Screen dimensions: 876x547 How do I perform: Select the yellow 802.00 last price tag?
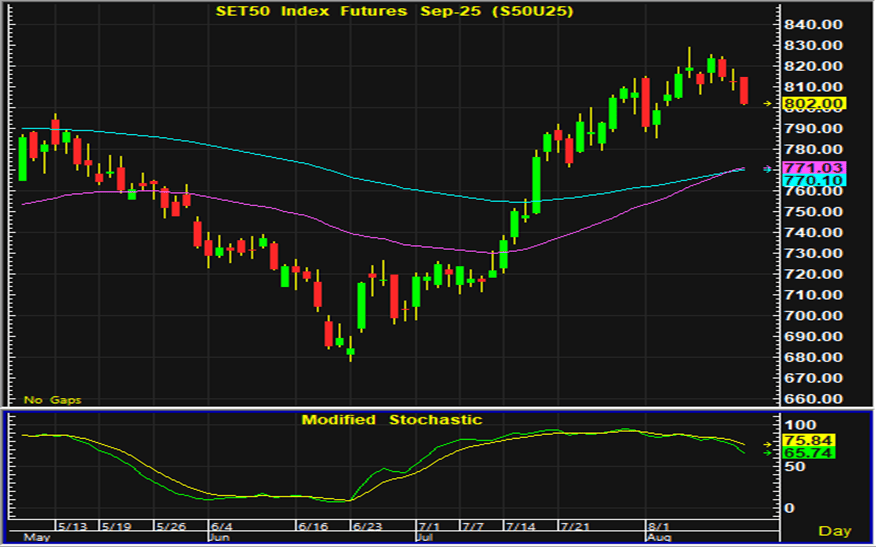point(815,103)
